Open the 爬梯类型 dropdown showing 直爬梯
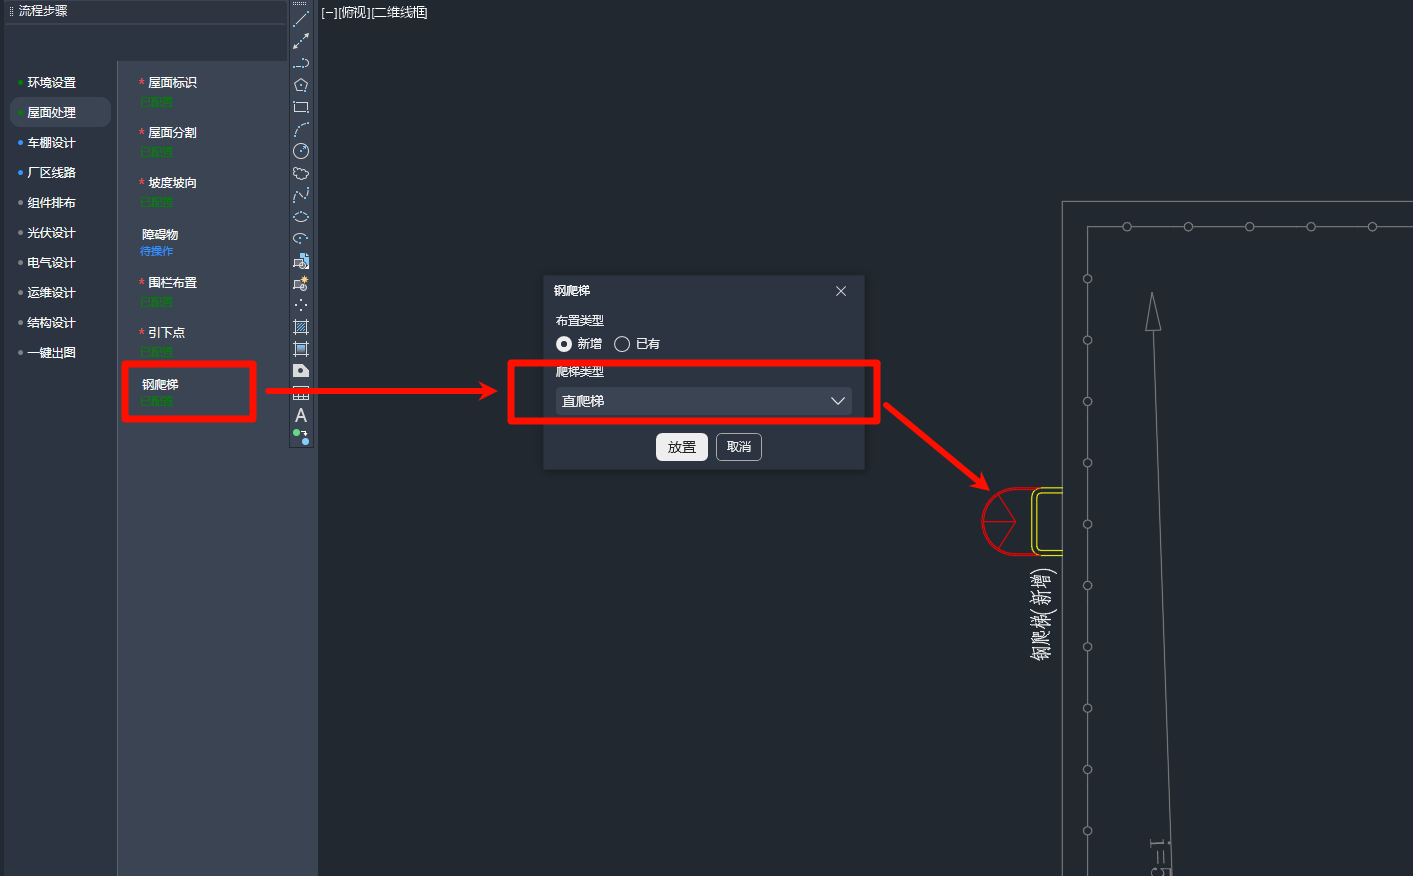Viewport: 1413px width, 876px height. [x=703, y=401]
